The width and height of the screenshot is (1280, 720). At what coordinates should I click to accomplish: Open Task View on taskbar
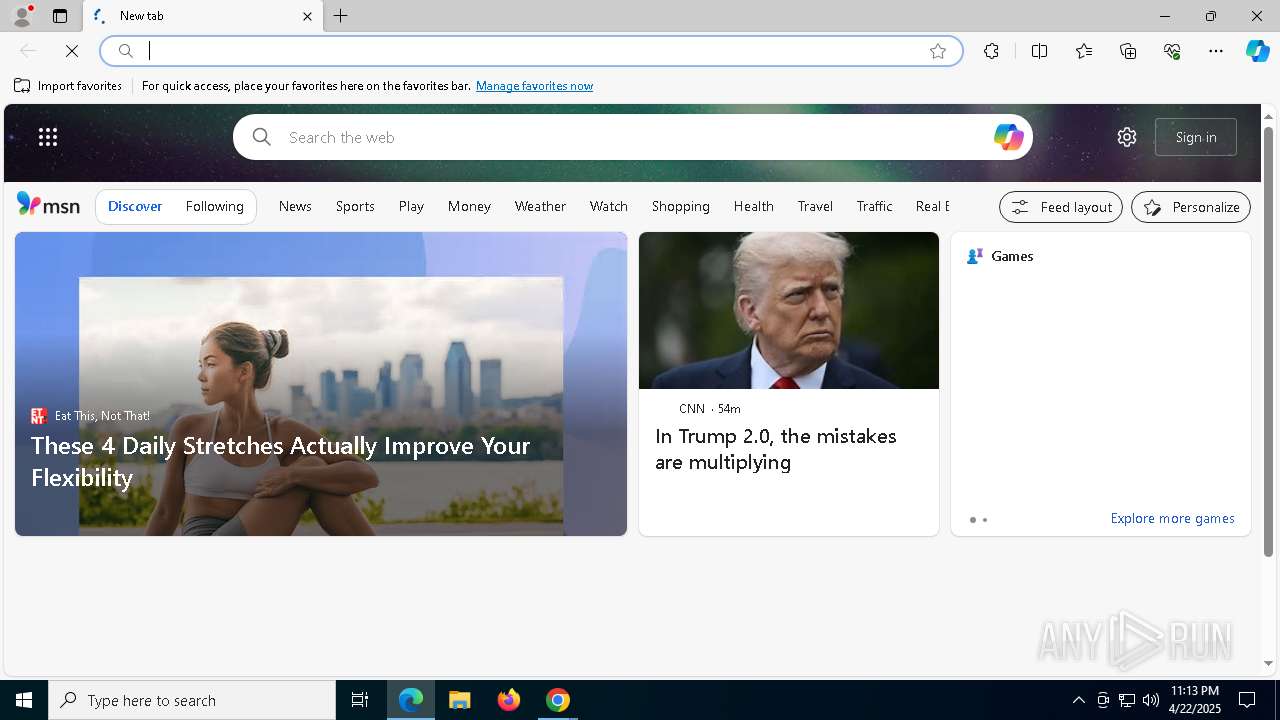[360, 700]
